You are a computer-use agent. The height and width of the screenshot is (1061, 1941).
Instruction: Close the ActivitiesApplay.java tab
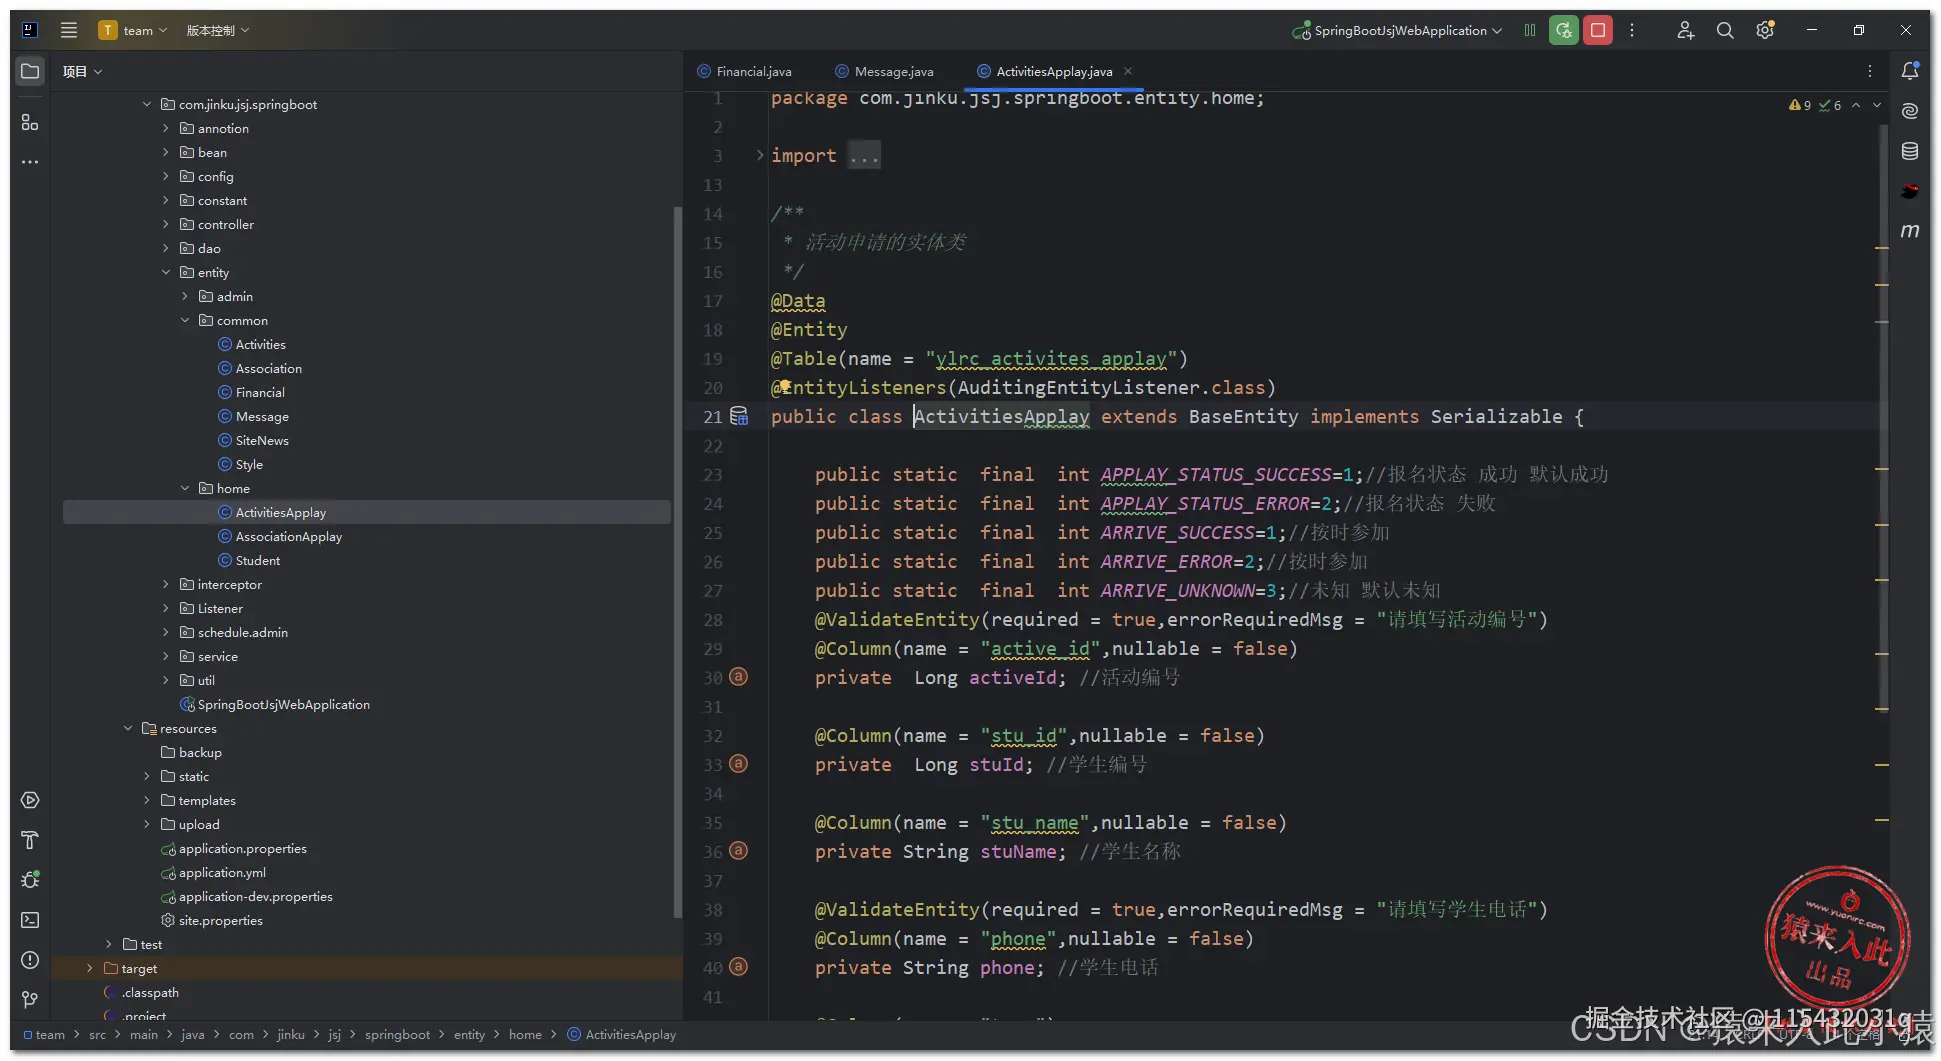pos(1128,71)
